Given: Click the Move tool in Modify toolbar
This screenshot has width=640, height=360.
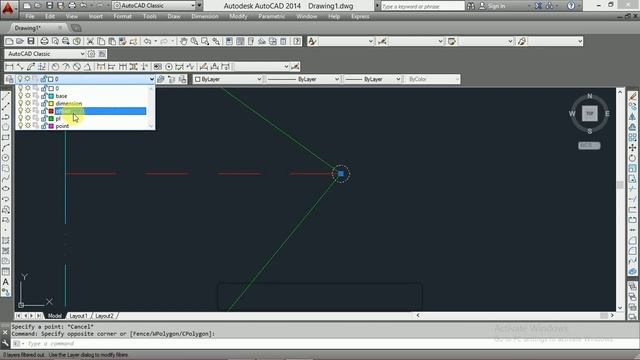Looking at the screenshot, I should pyautogui.click(x=632, y=148).
